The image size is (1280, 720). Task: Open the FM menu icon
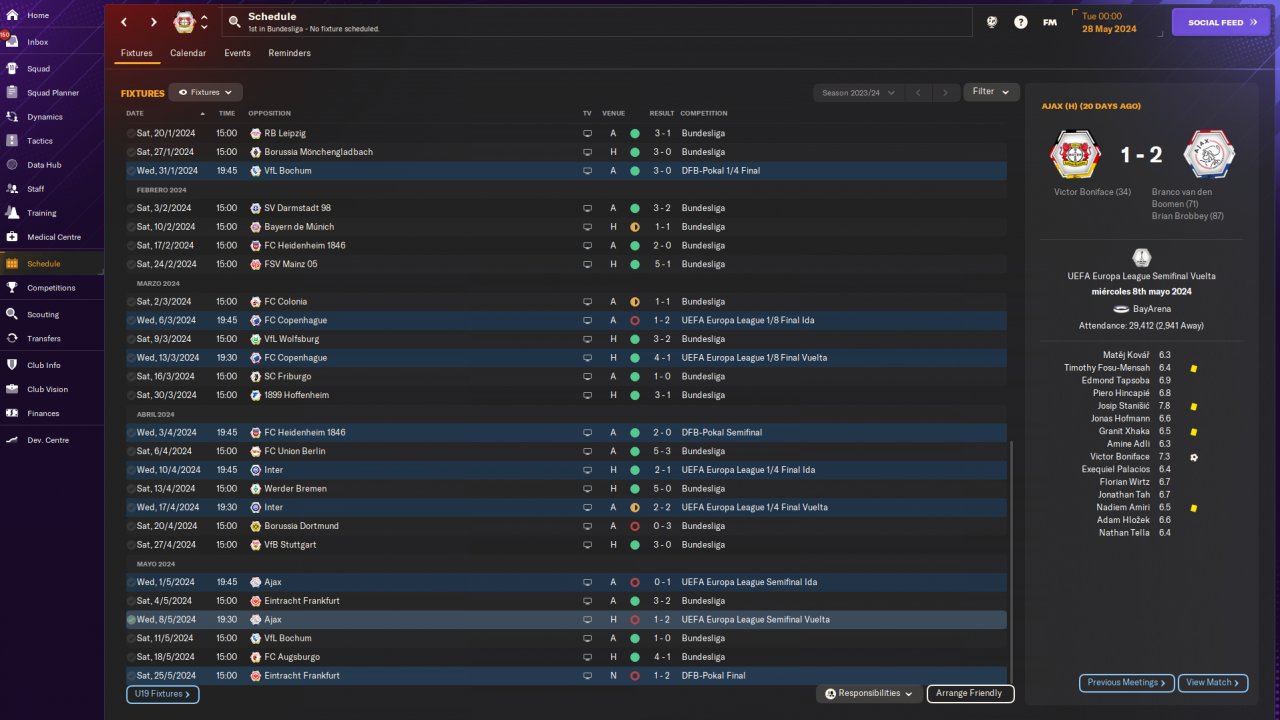pyautogui.click(x=1050, y=22)
